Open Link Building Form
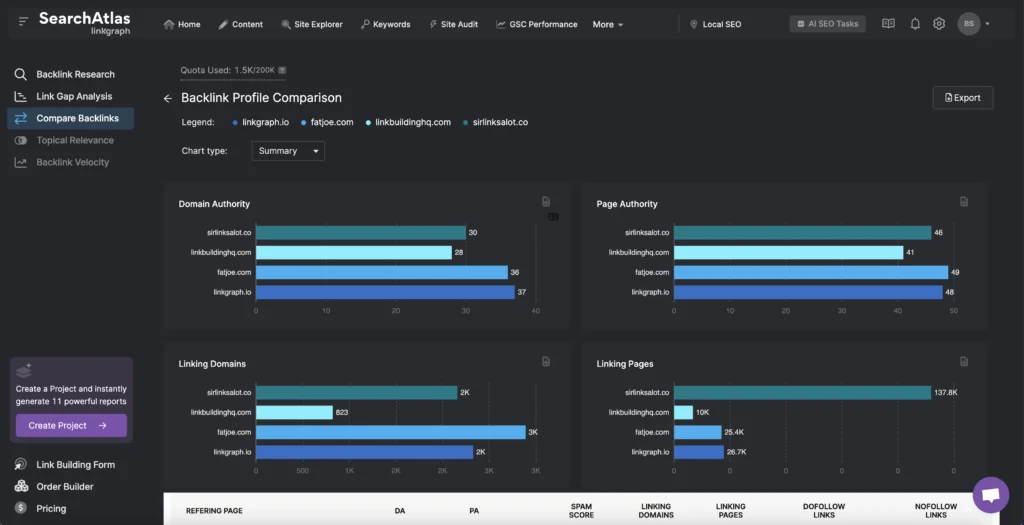The image size is (1024, 525). pyautogui.click(x=76, y=465)
